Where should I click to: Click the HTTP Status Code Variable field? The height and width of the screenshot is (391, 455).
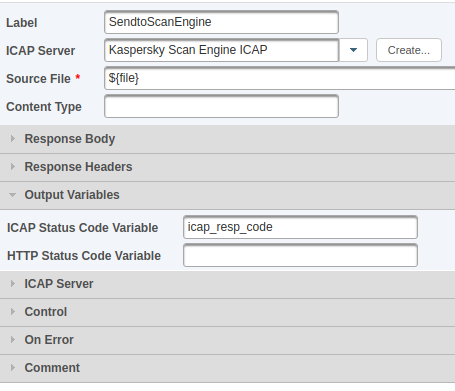coord(300,255)
